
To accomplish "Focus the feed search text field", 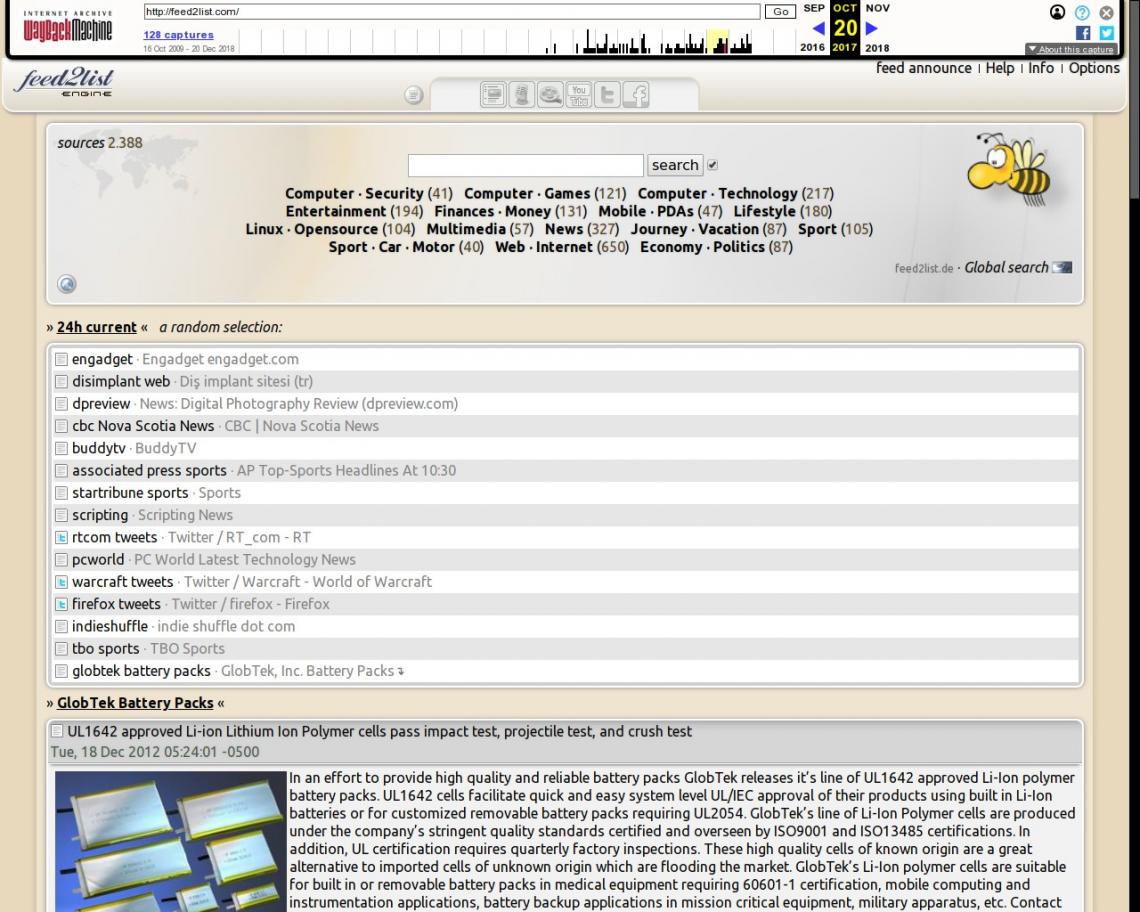I will (526, 165).
